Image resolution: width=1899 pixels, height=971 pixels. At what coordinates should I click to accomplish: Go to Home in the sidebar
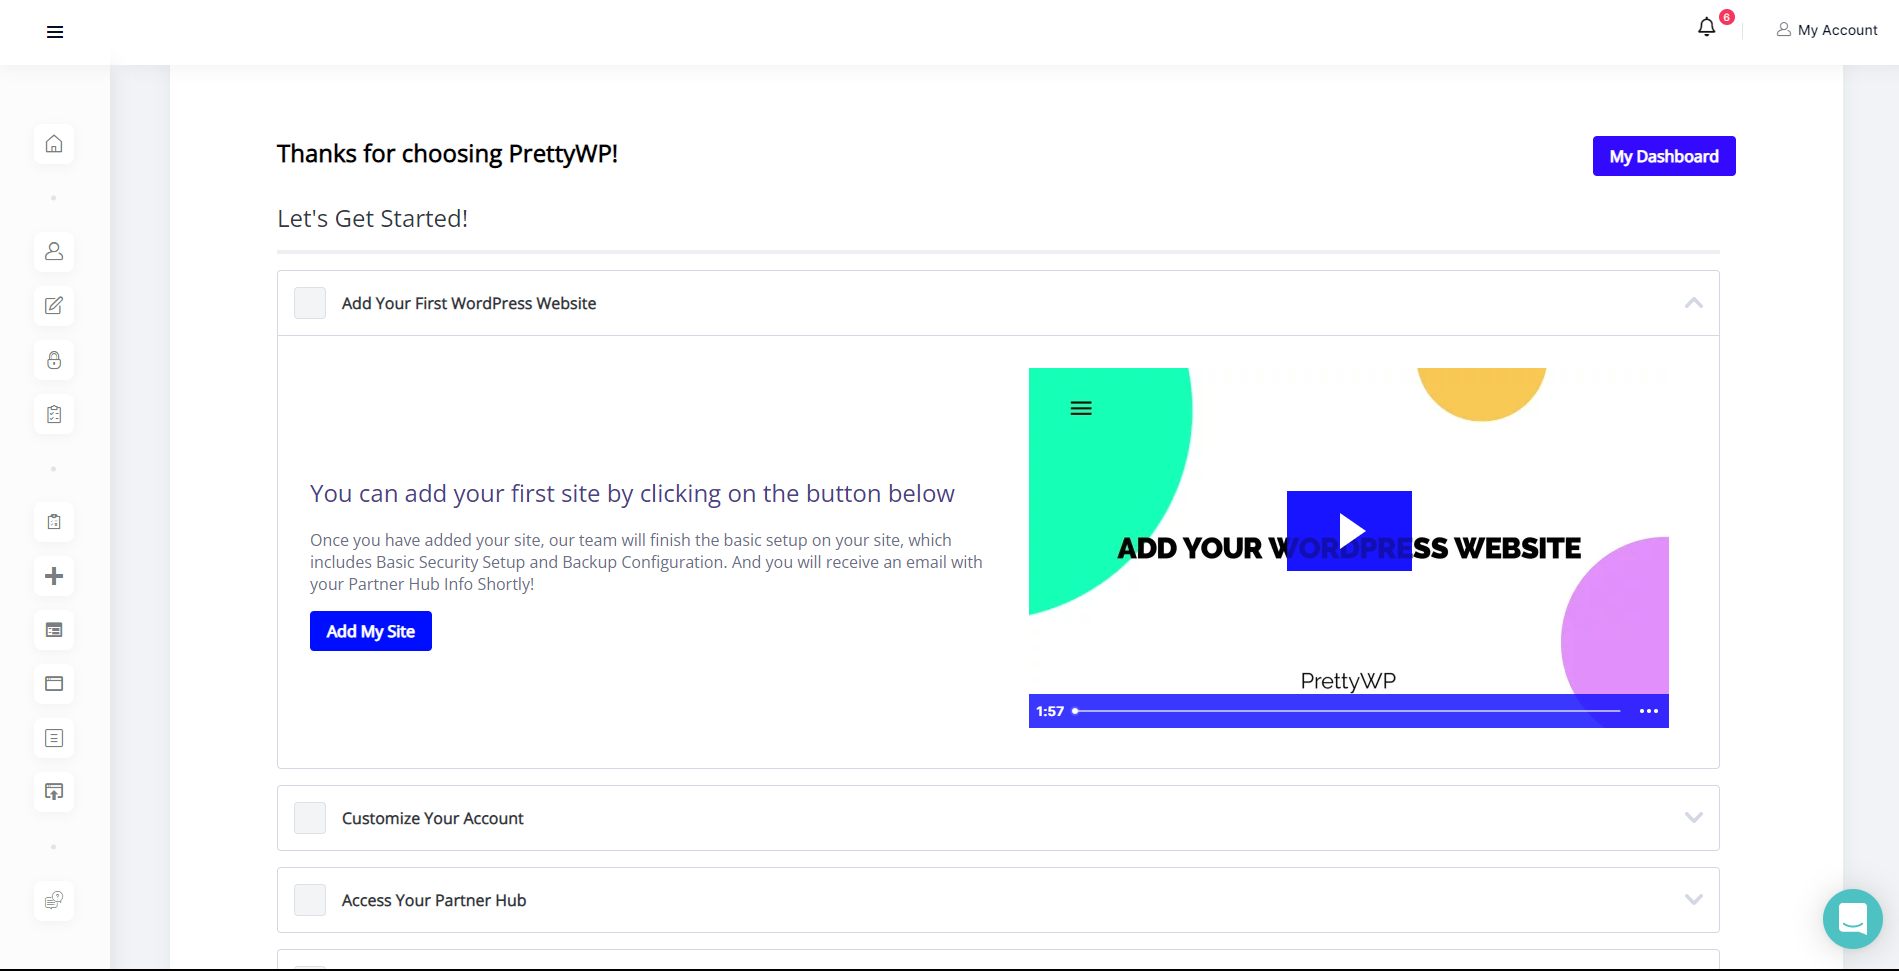coord(54,144)
